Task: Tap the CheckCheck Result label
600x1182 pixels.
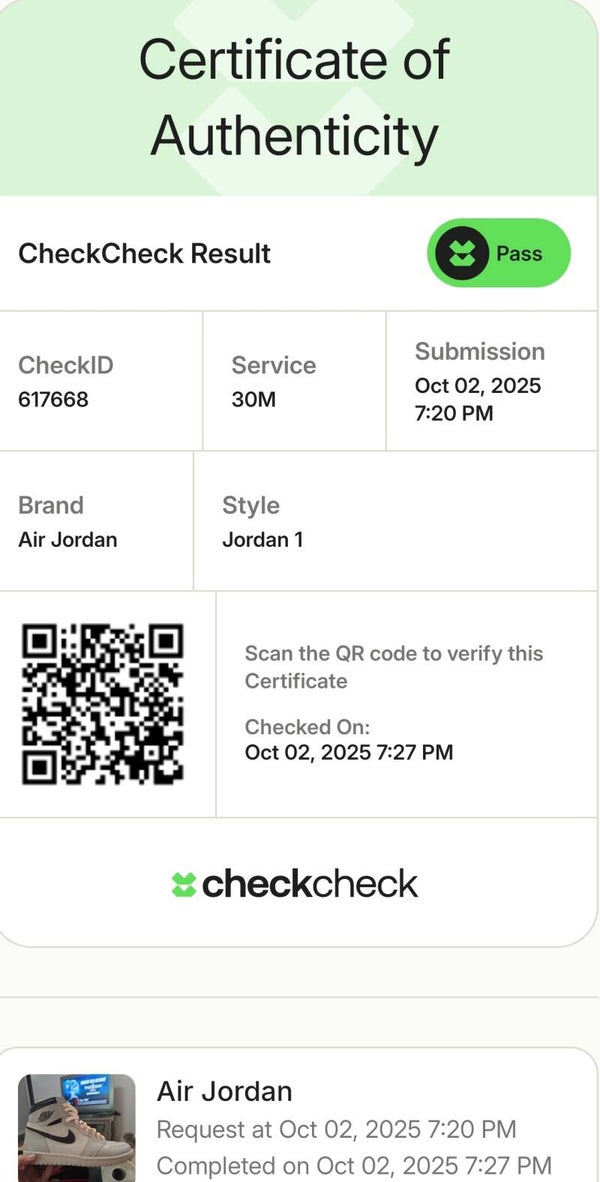Action: 144,253
